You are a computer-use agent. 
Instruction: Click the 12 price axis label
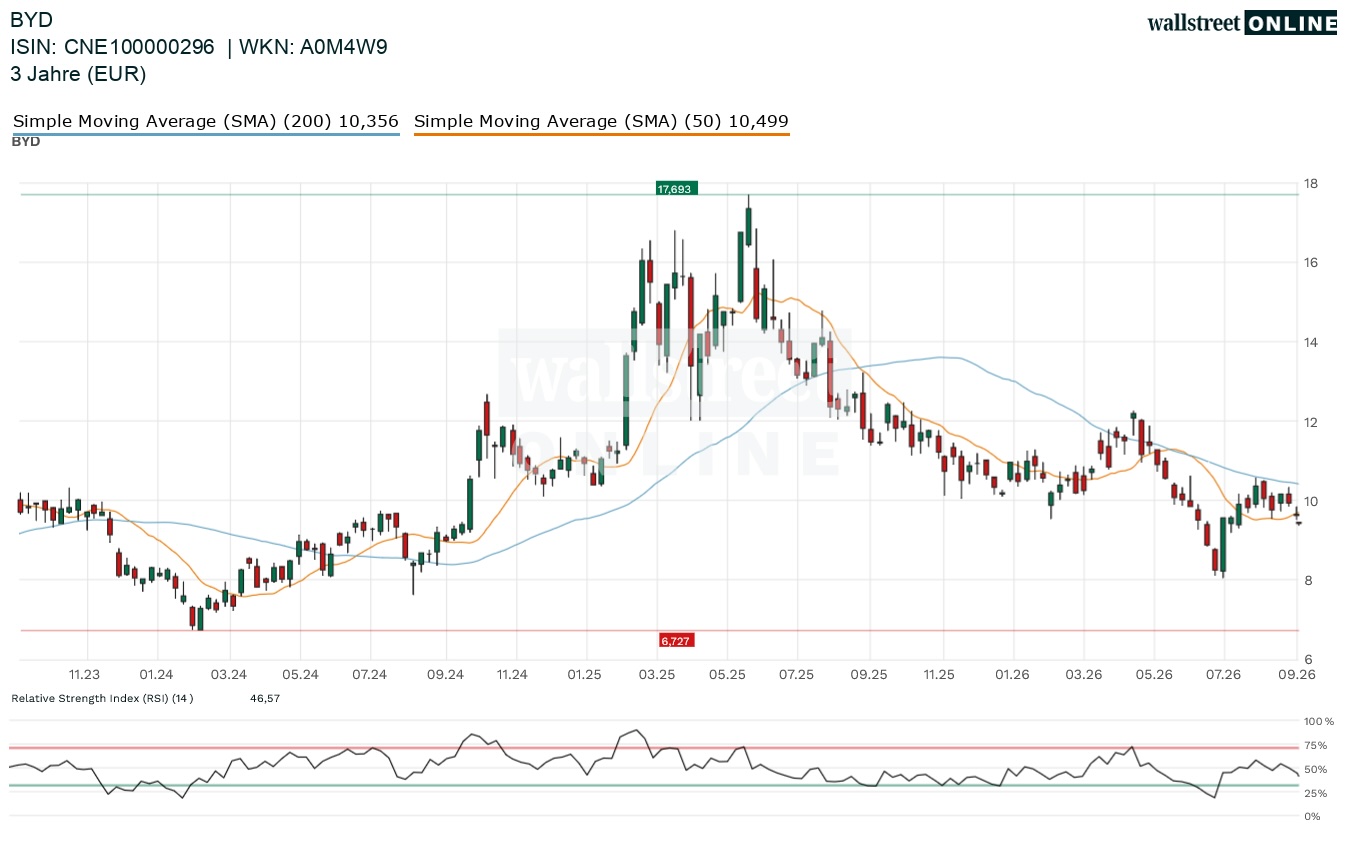tap(1310, 422)
